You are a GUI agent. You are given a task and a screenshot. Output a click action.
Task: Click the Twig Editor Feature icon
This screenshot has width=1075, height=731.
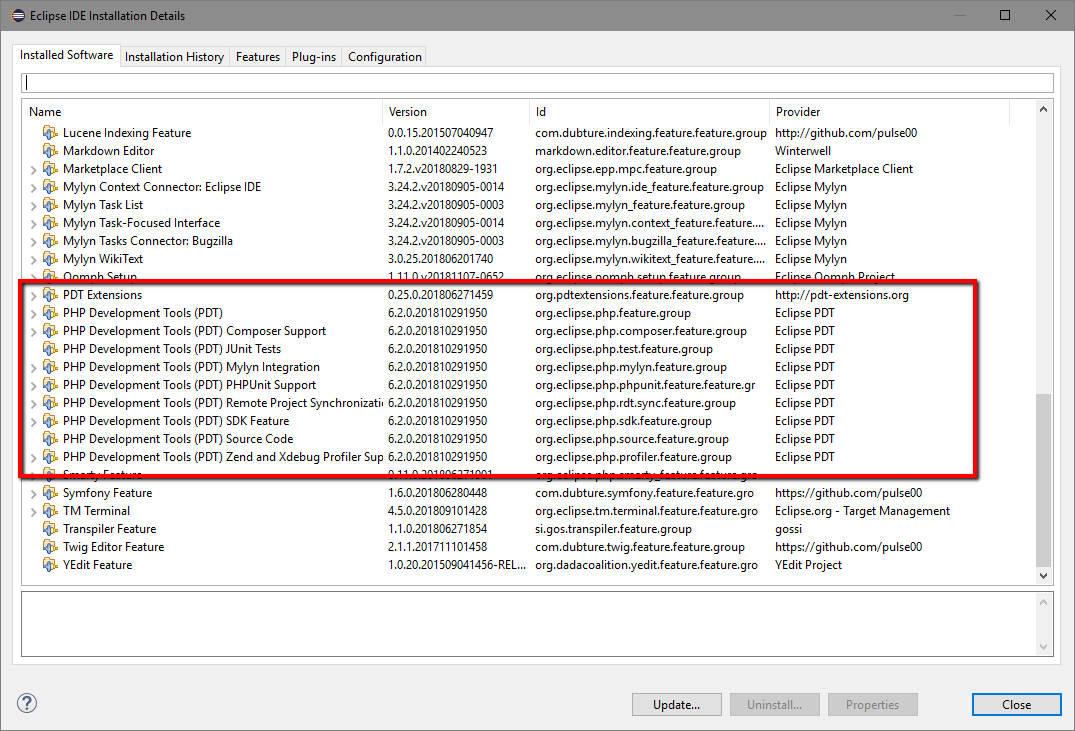point(50,547)
